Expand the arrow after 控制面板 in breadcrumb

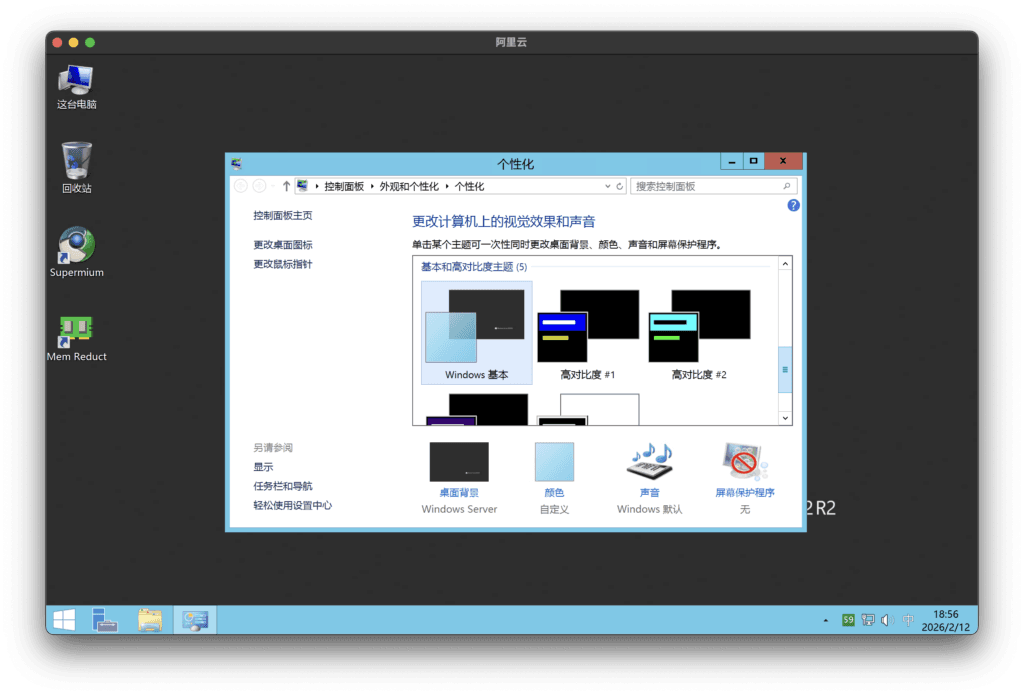[372, 186]
